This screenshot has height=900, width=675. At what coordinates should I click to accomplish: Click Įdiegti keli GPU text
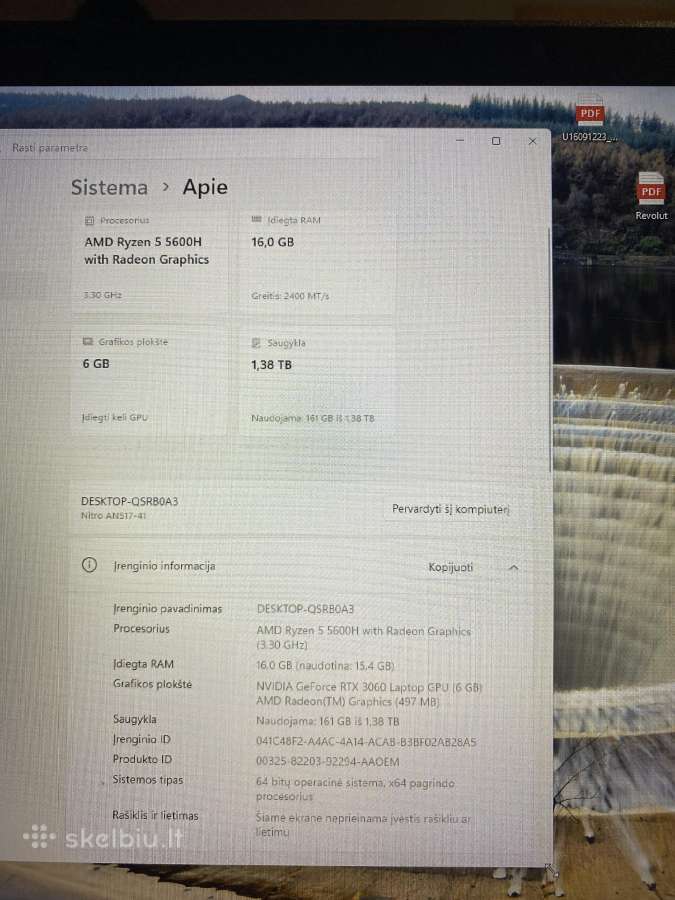(x=115, y=417)
